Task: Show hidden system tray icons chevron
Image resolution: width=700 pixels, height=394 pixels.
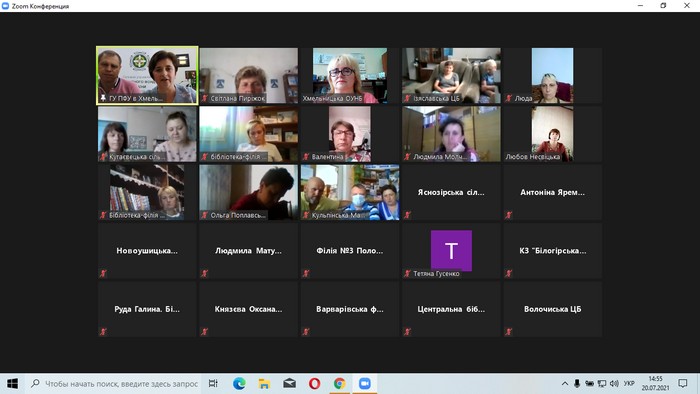Action: 565,383
